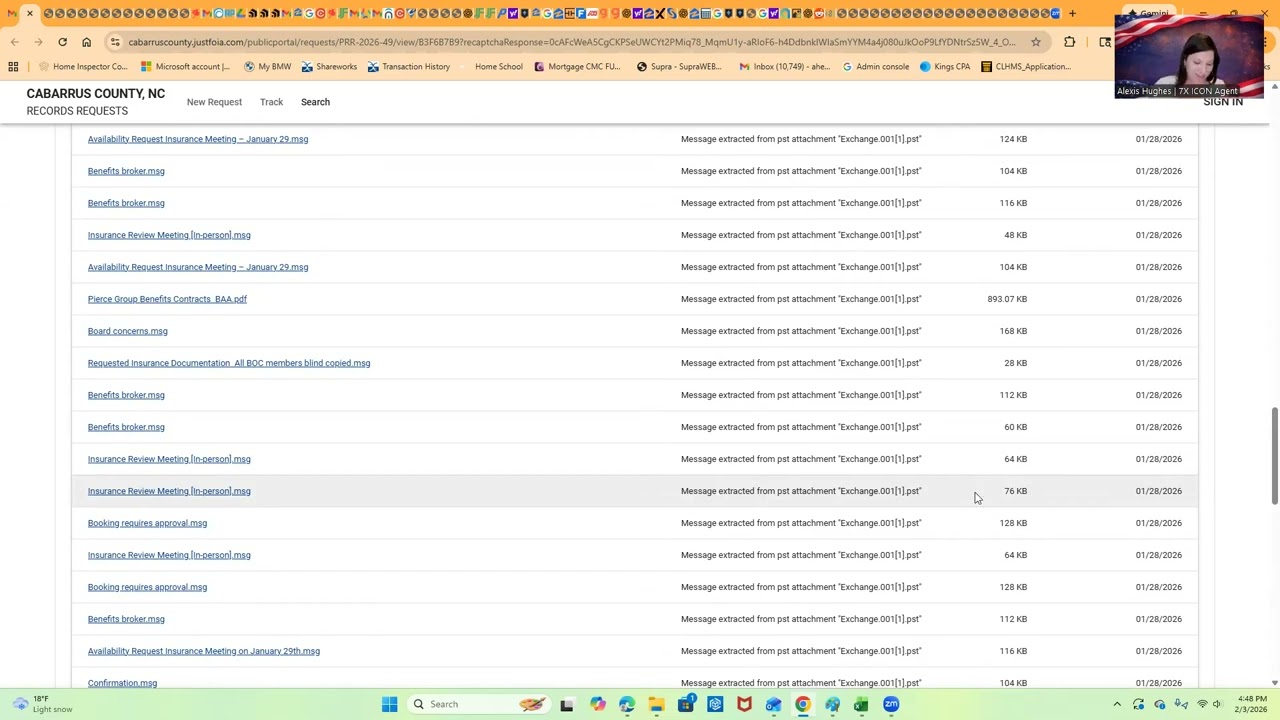
Task: Open Zoom from the taskbar
Action: point(891,704)
